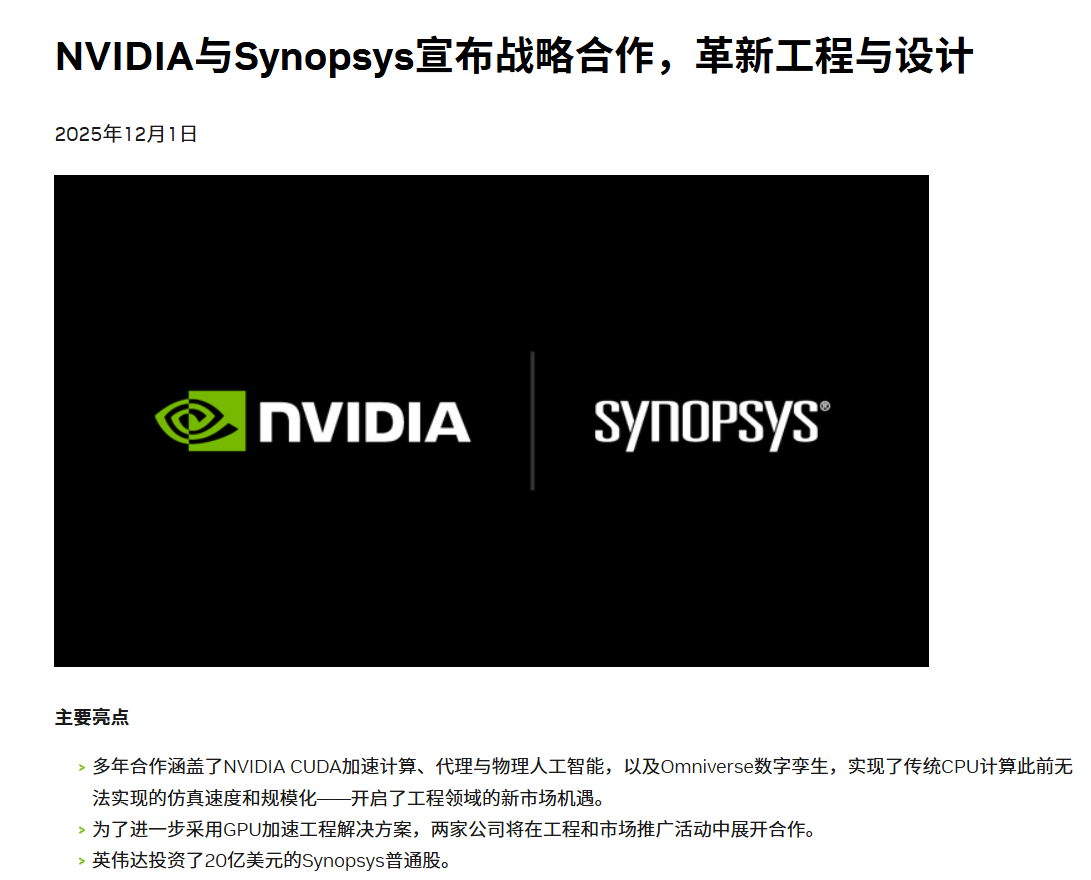
Task: Click the publication date 2025年12月1日
Action: [x=126, y=134]
